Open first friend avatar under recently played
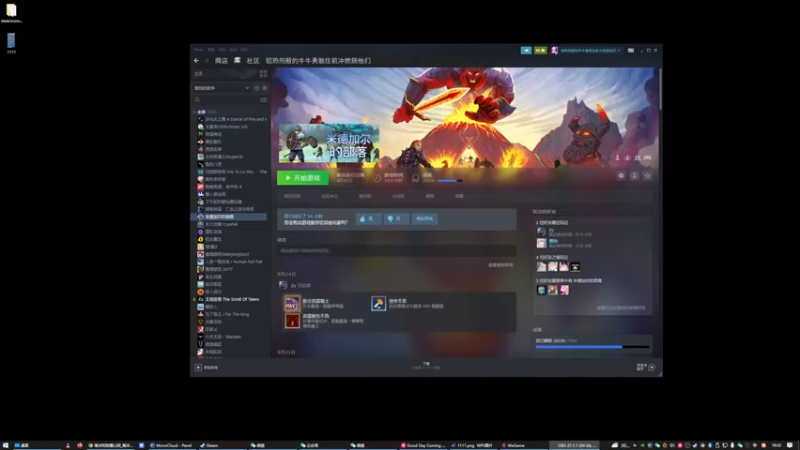This screenshot has width=800, height=450. [541, 232]
